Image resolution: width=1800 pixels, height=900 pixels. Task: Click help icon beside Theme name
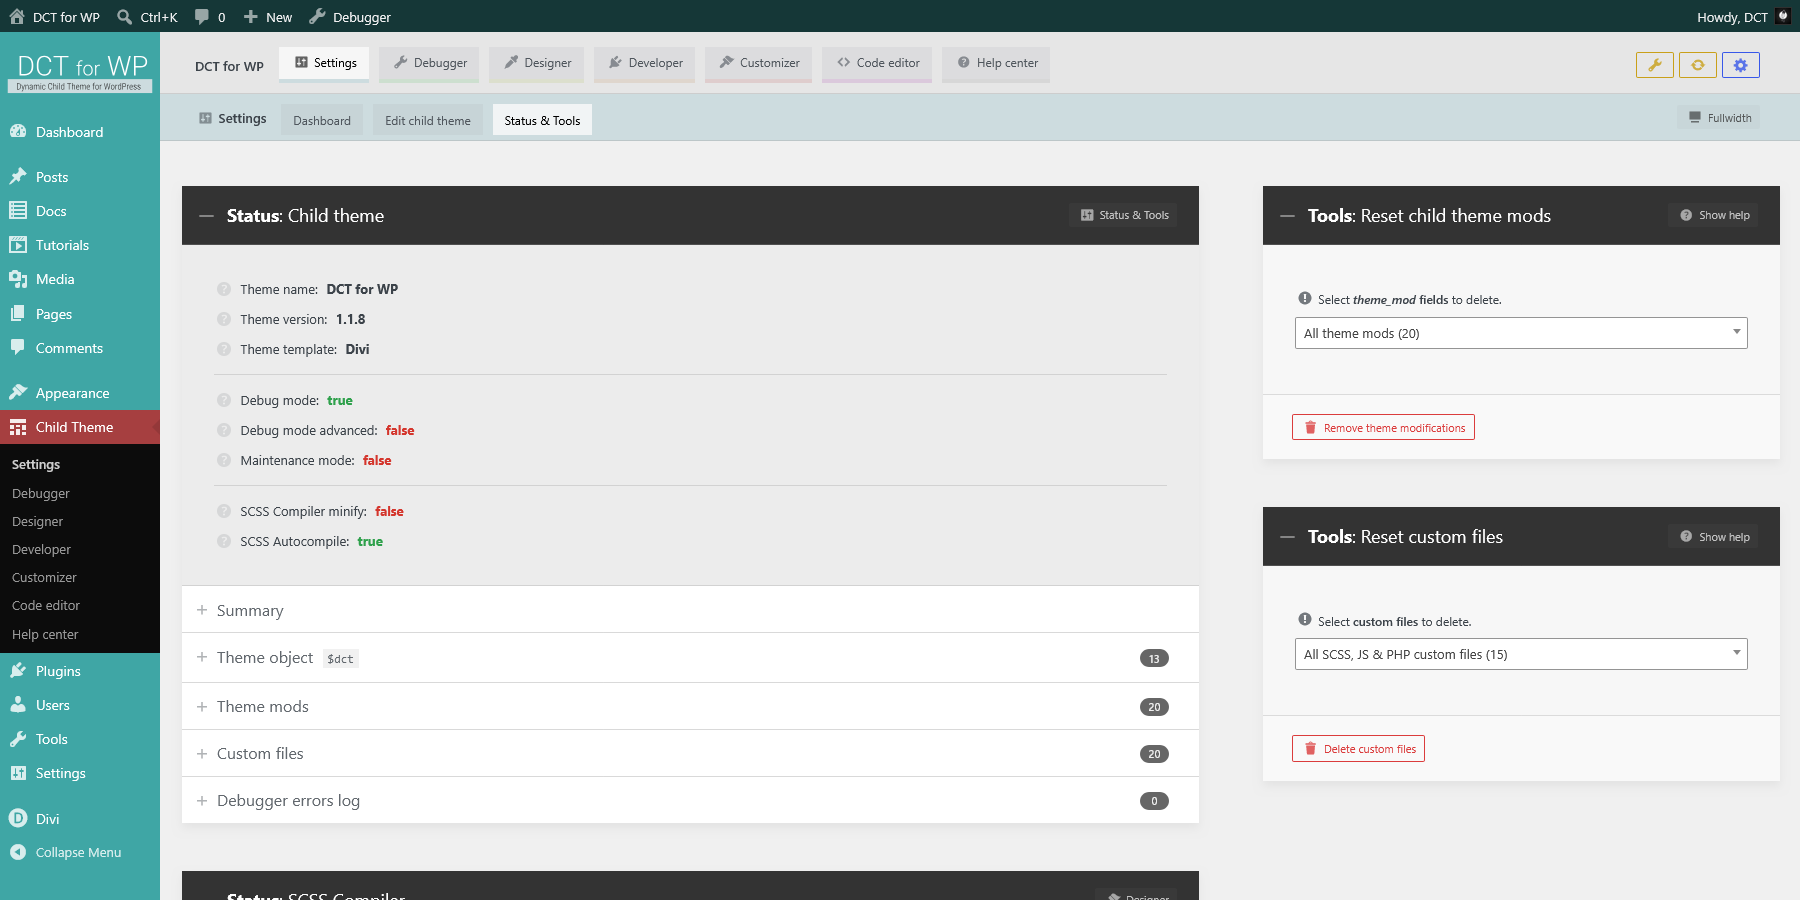[224, 289]
